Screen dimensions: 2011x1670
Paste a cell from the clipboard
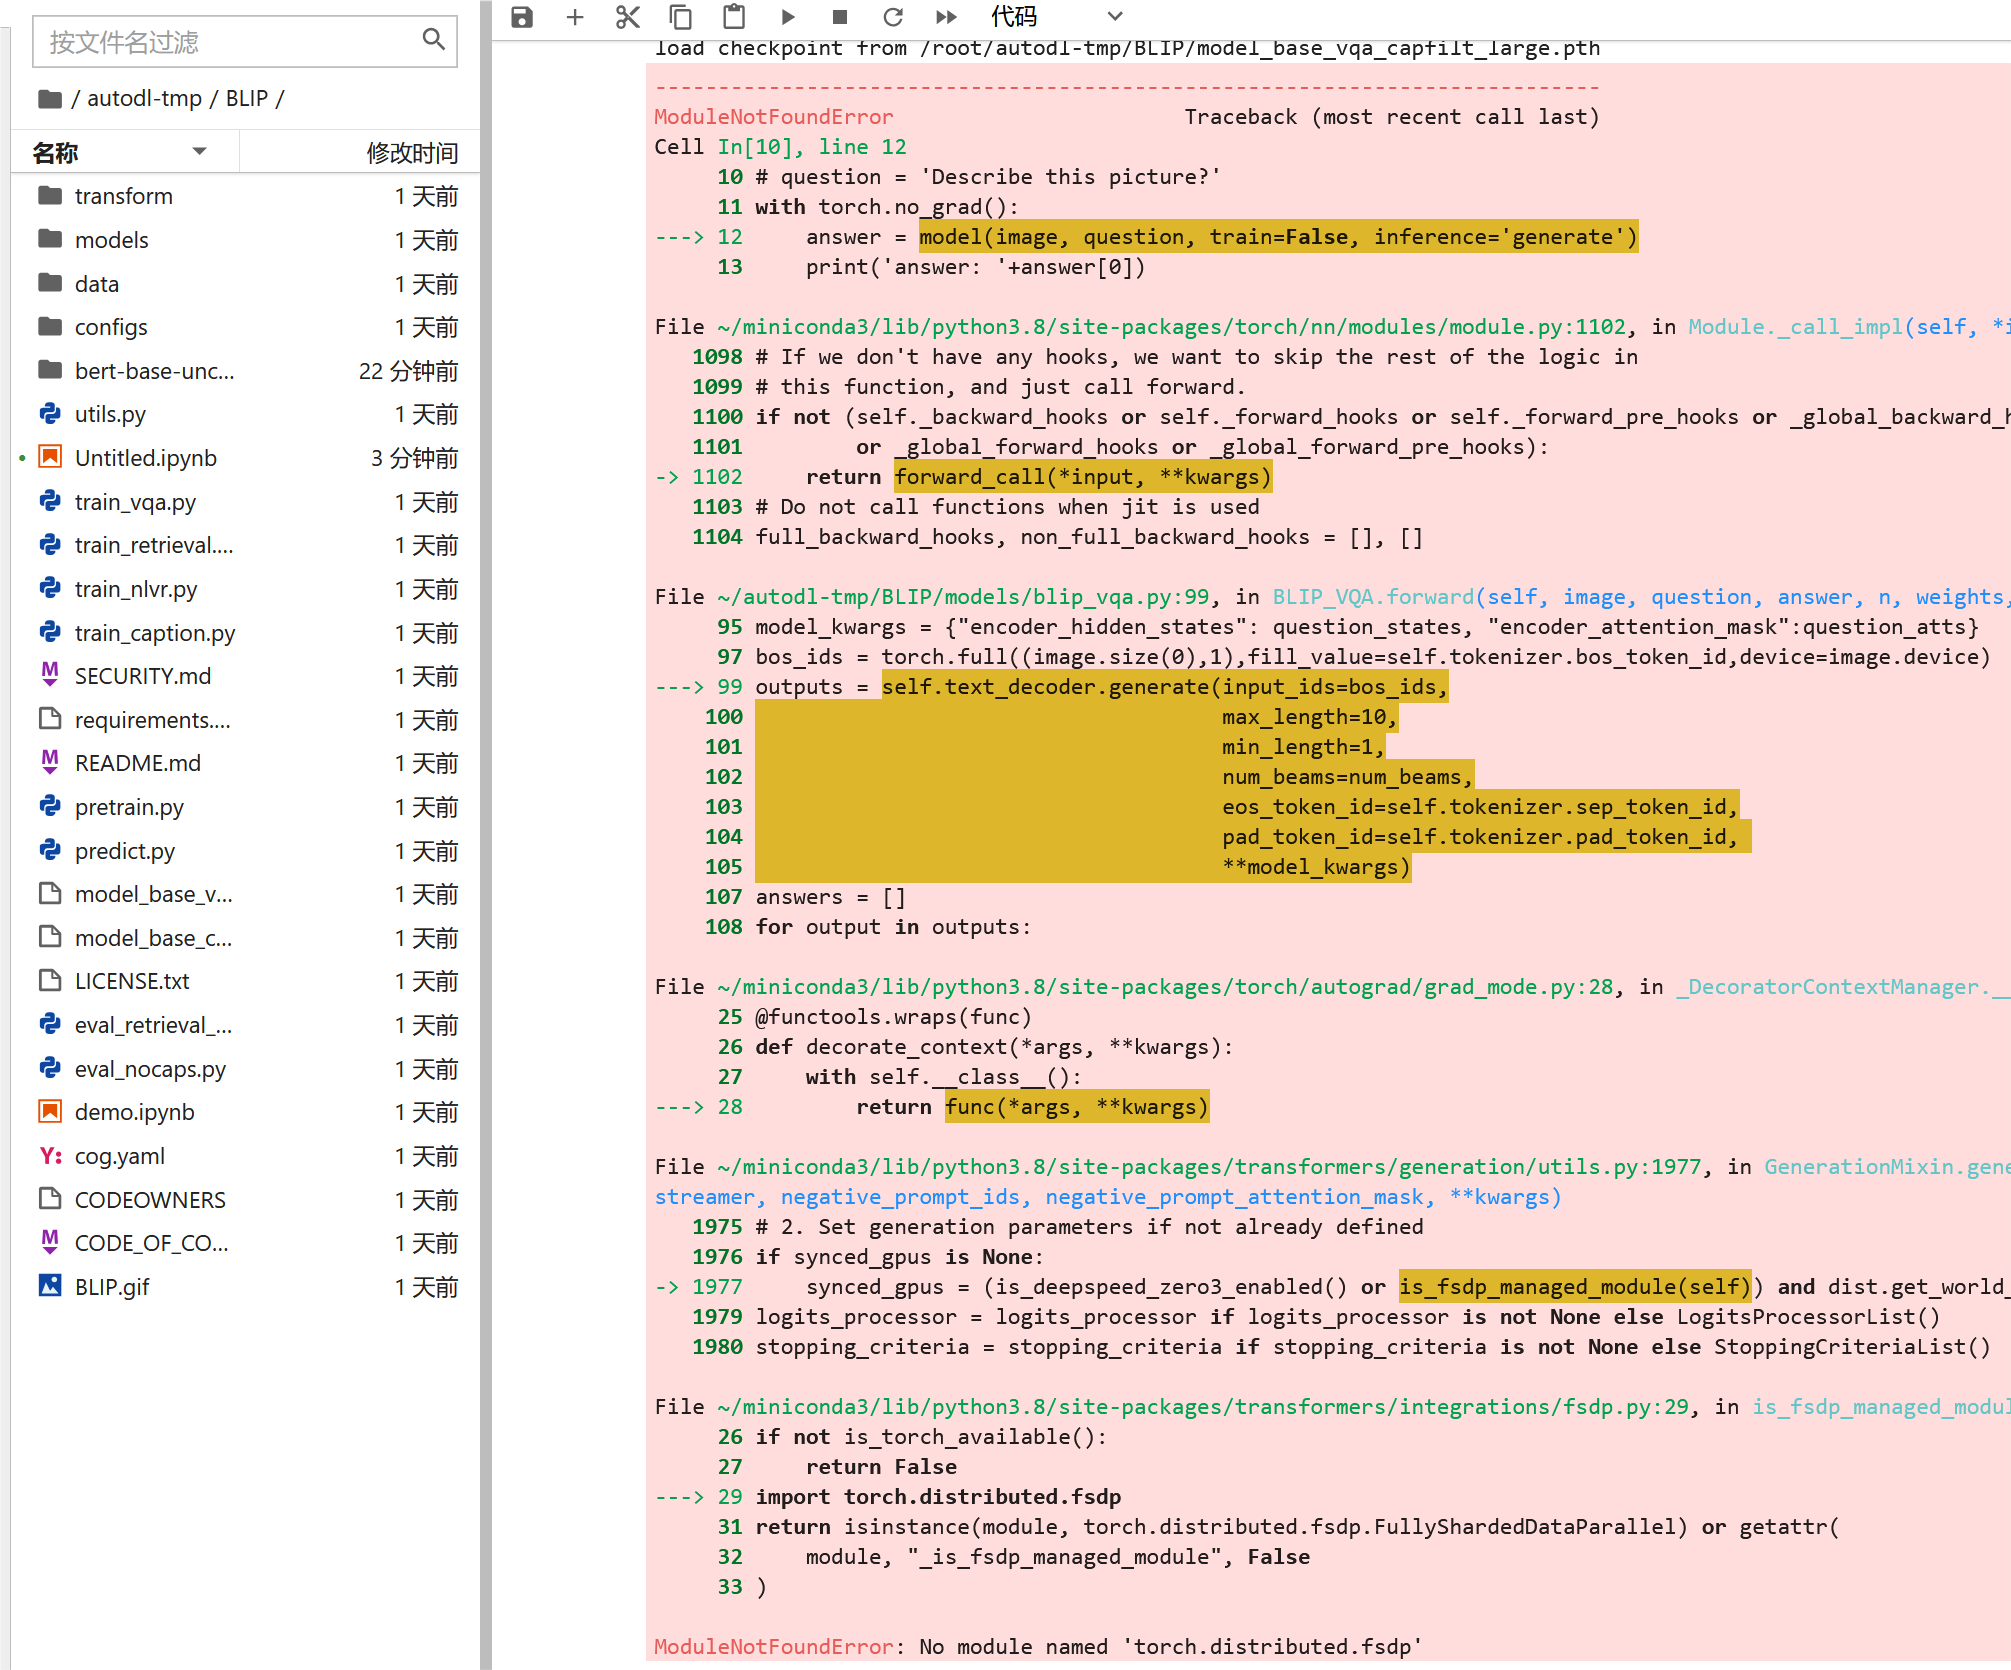click(734, 17)
